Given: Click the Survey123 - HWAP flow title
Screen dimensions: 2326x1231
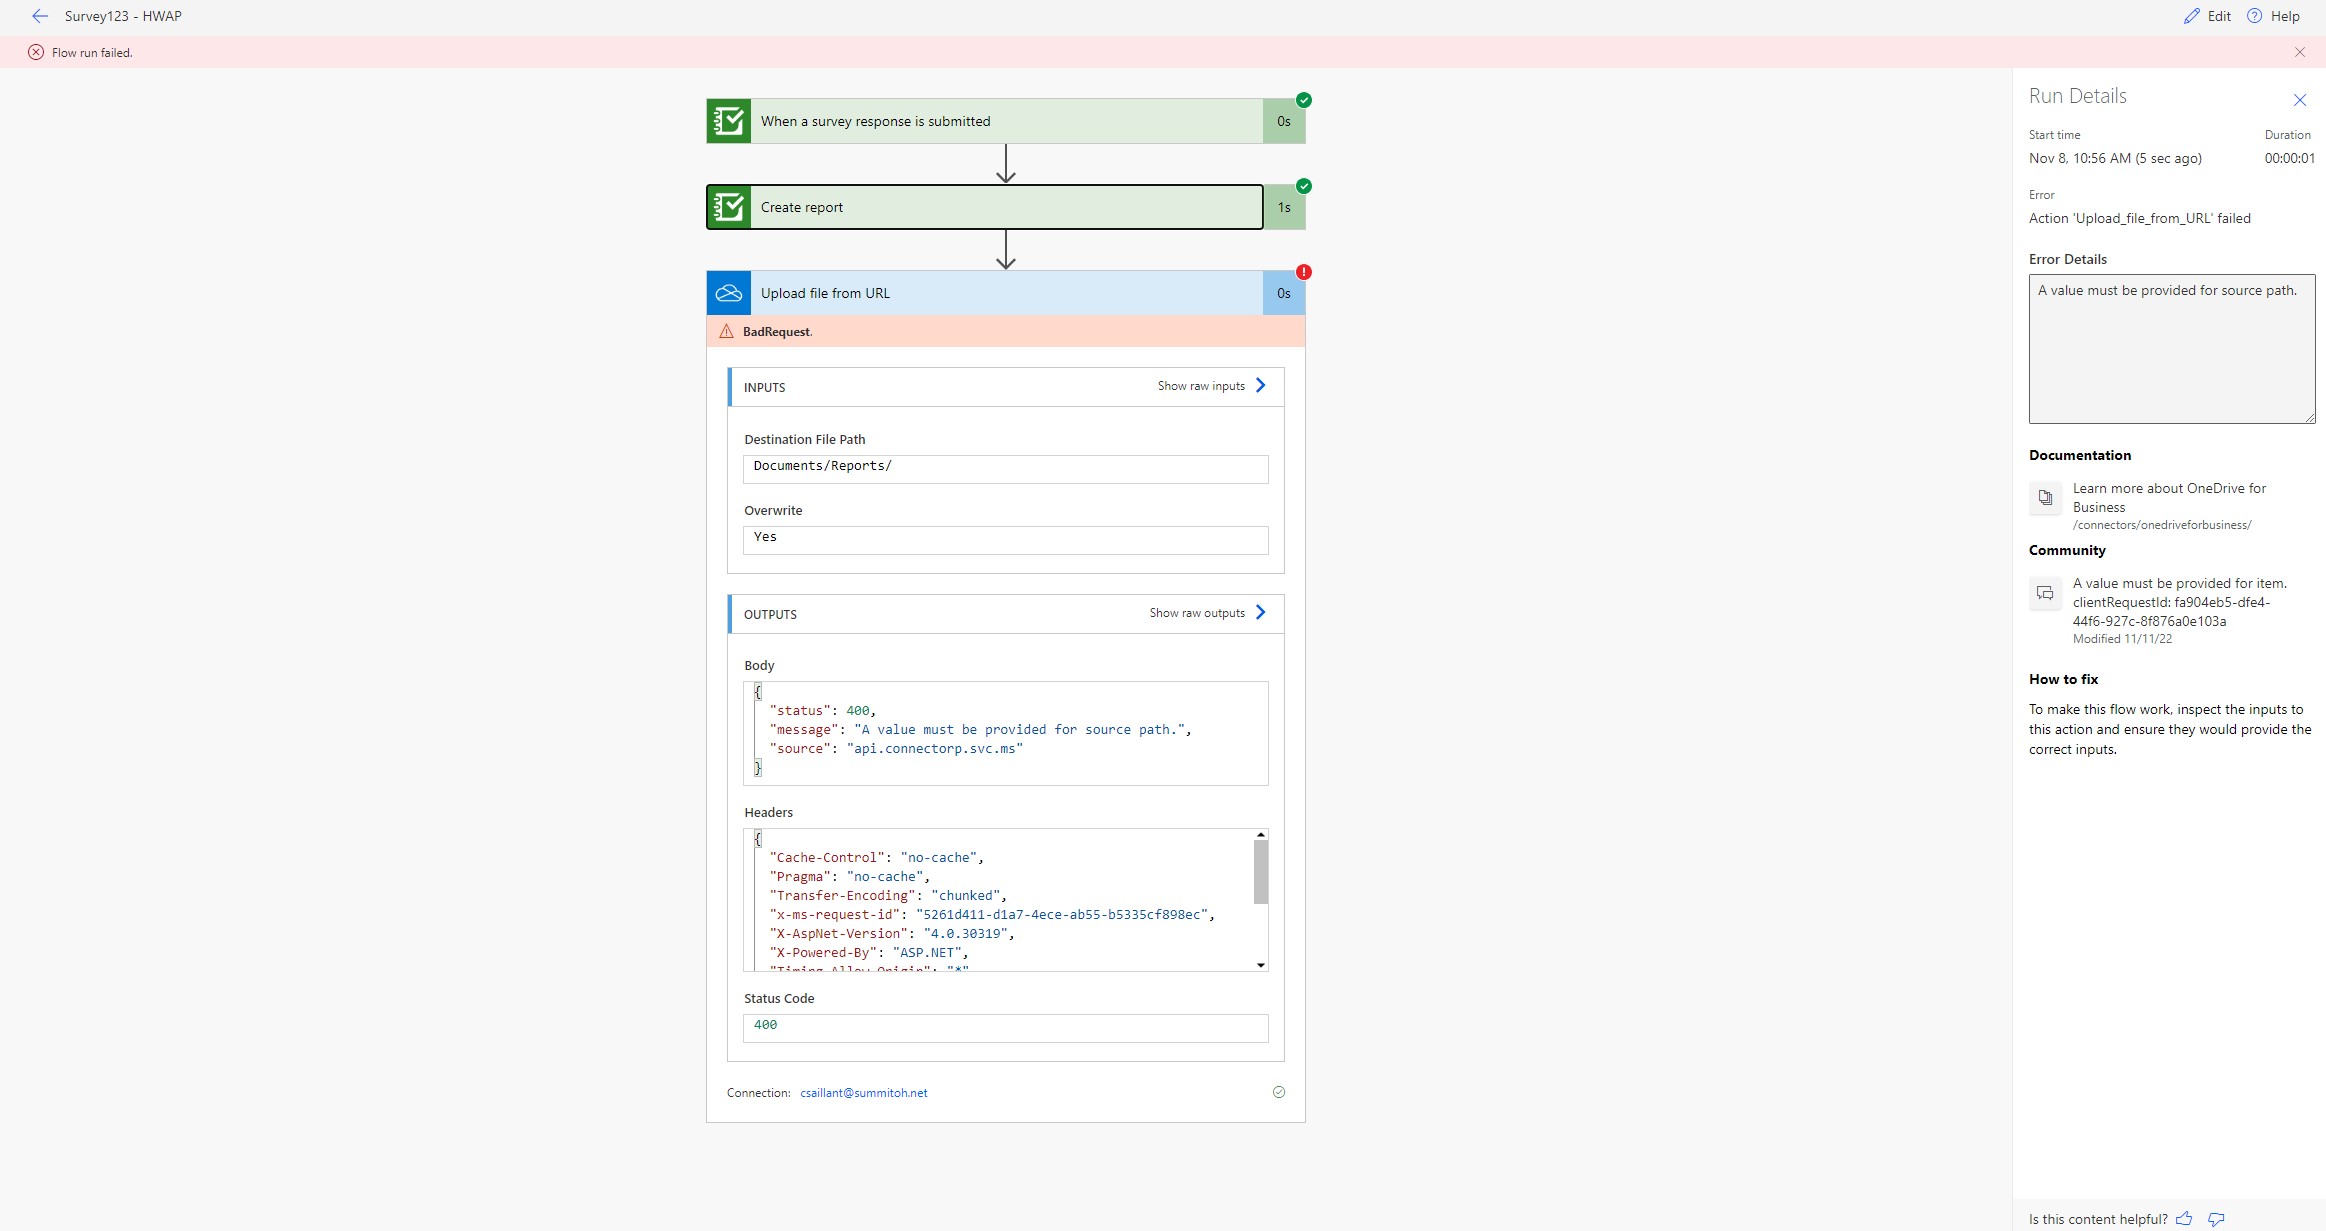Looking at the screenshot, I should [123, 16].
